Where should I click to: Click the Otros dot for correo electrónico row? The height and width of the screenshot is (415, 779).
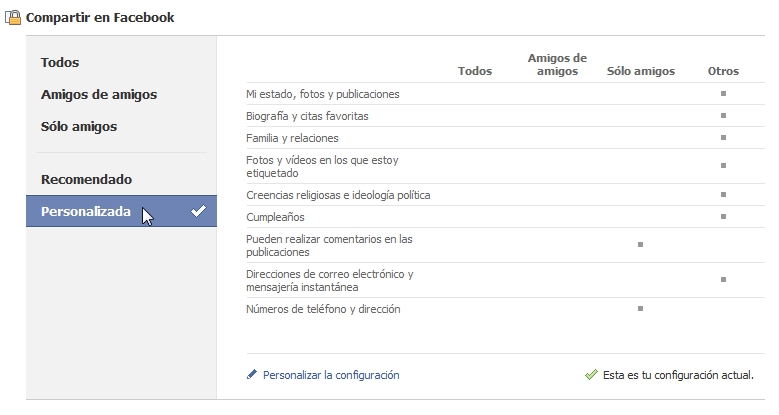[x=723, y=280]
